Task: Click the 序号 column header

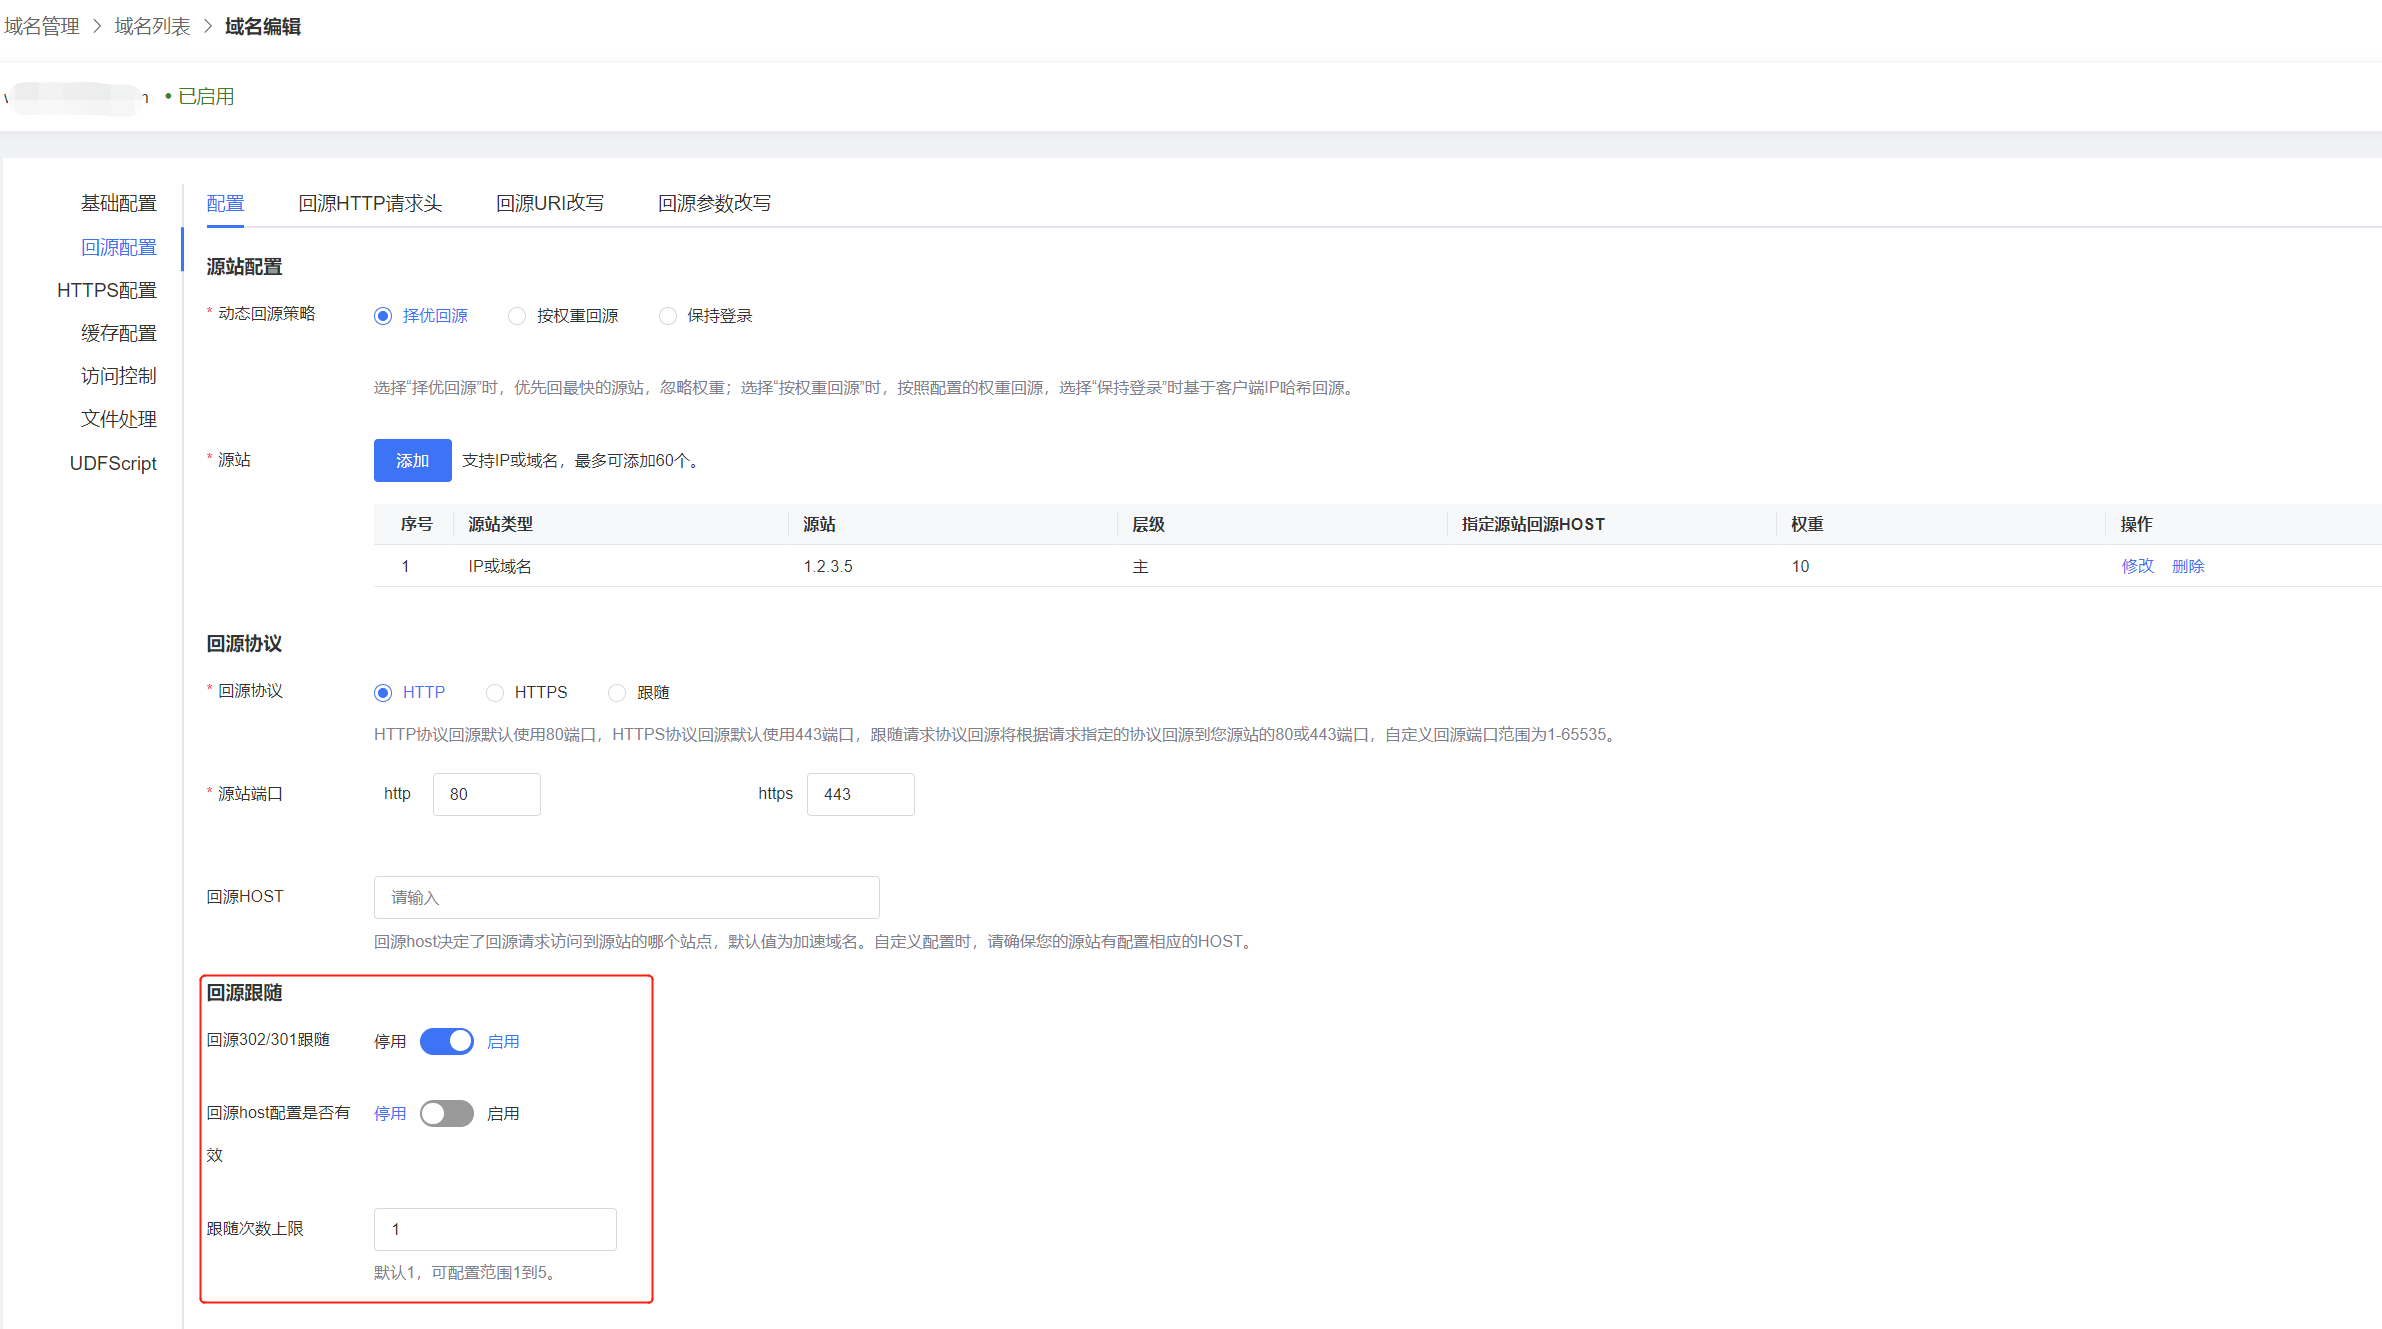Action: (416, 524)
